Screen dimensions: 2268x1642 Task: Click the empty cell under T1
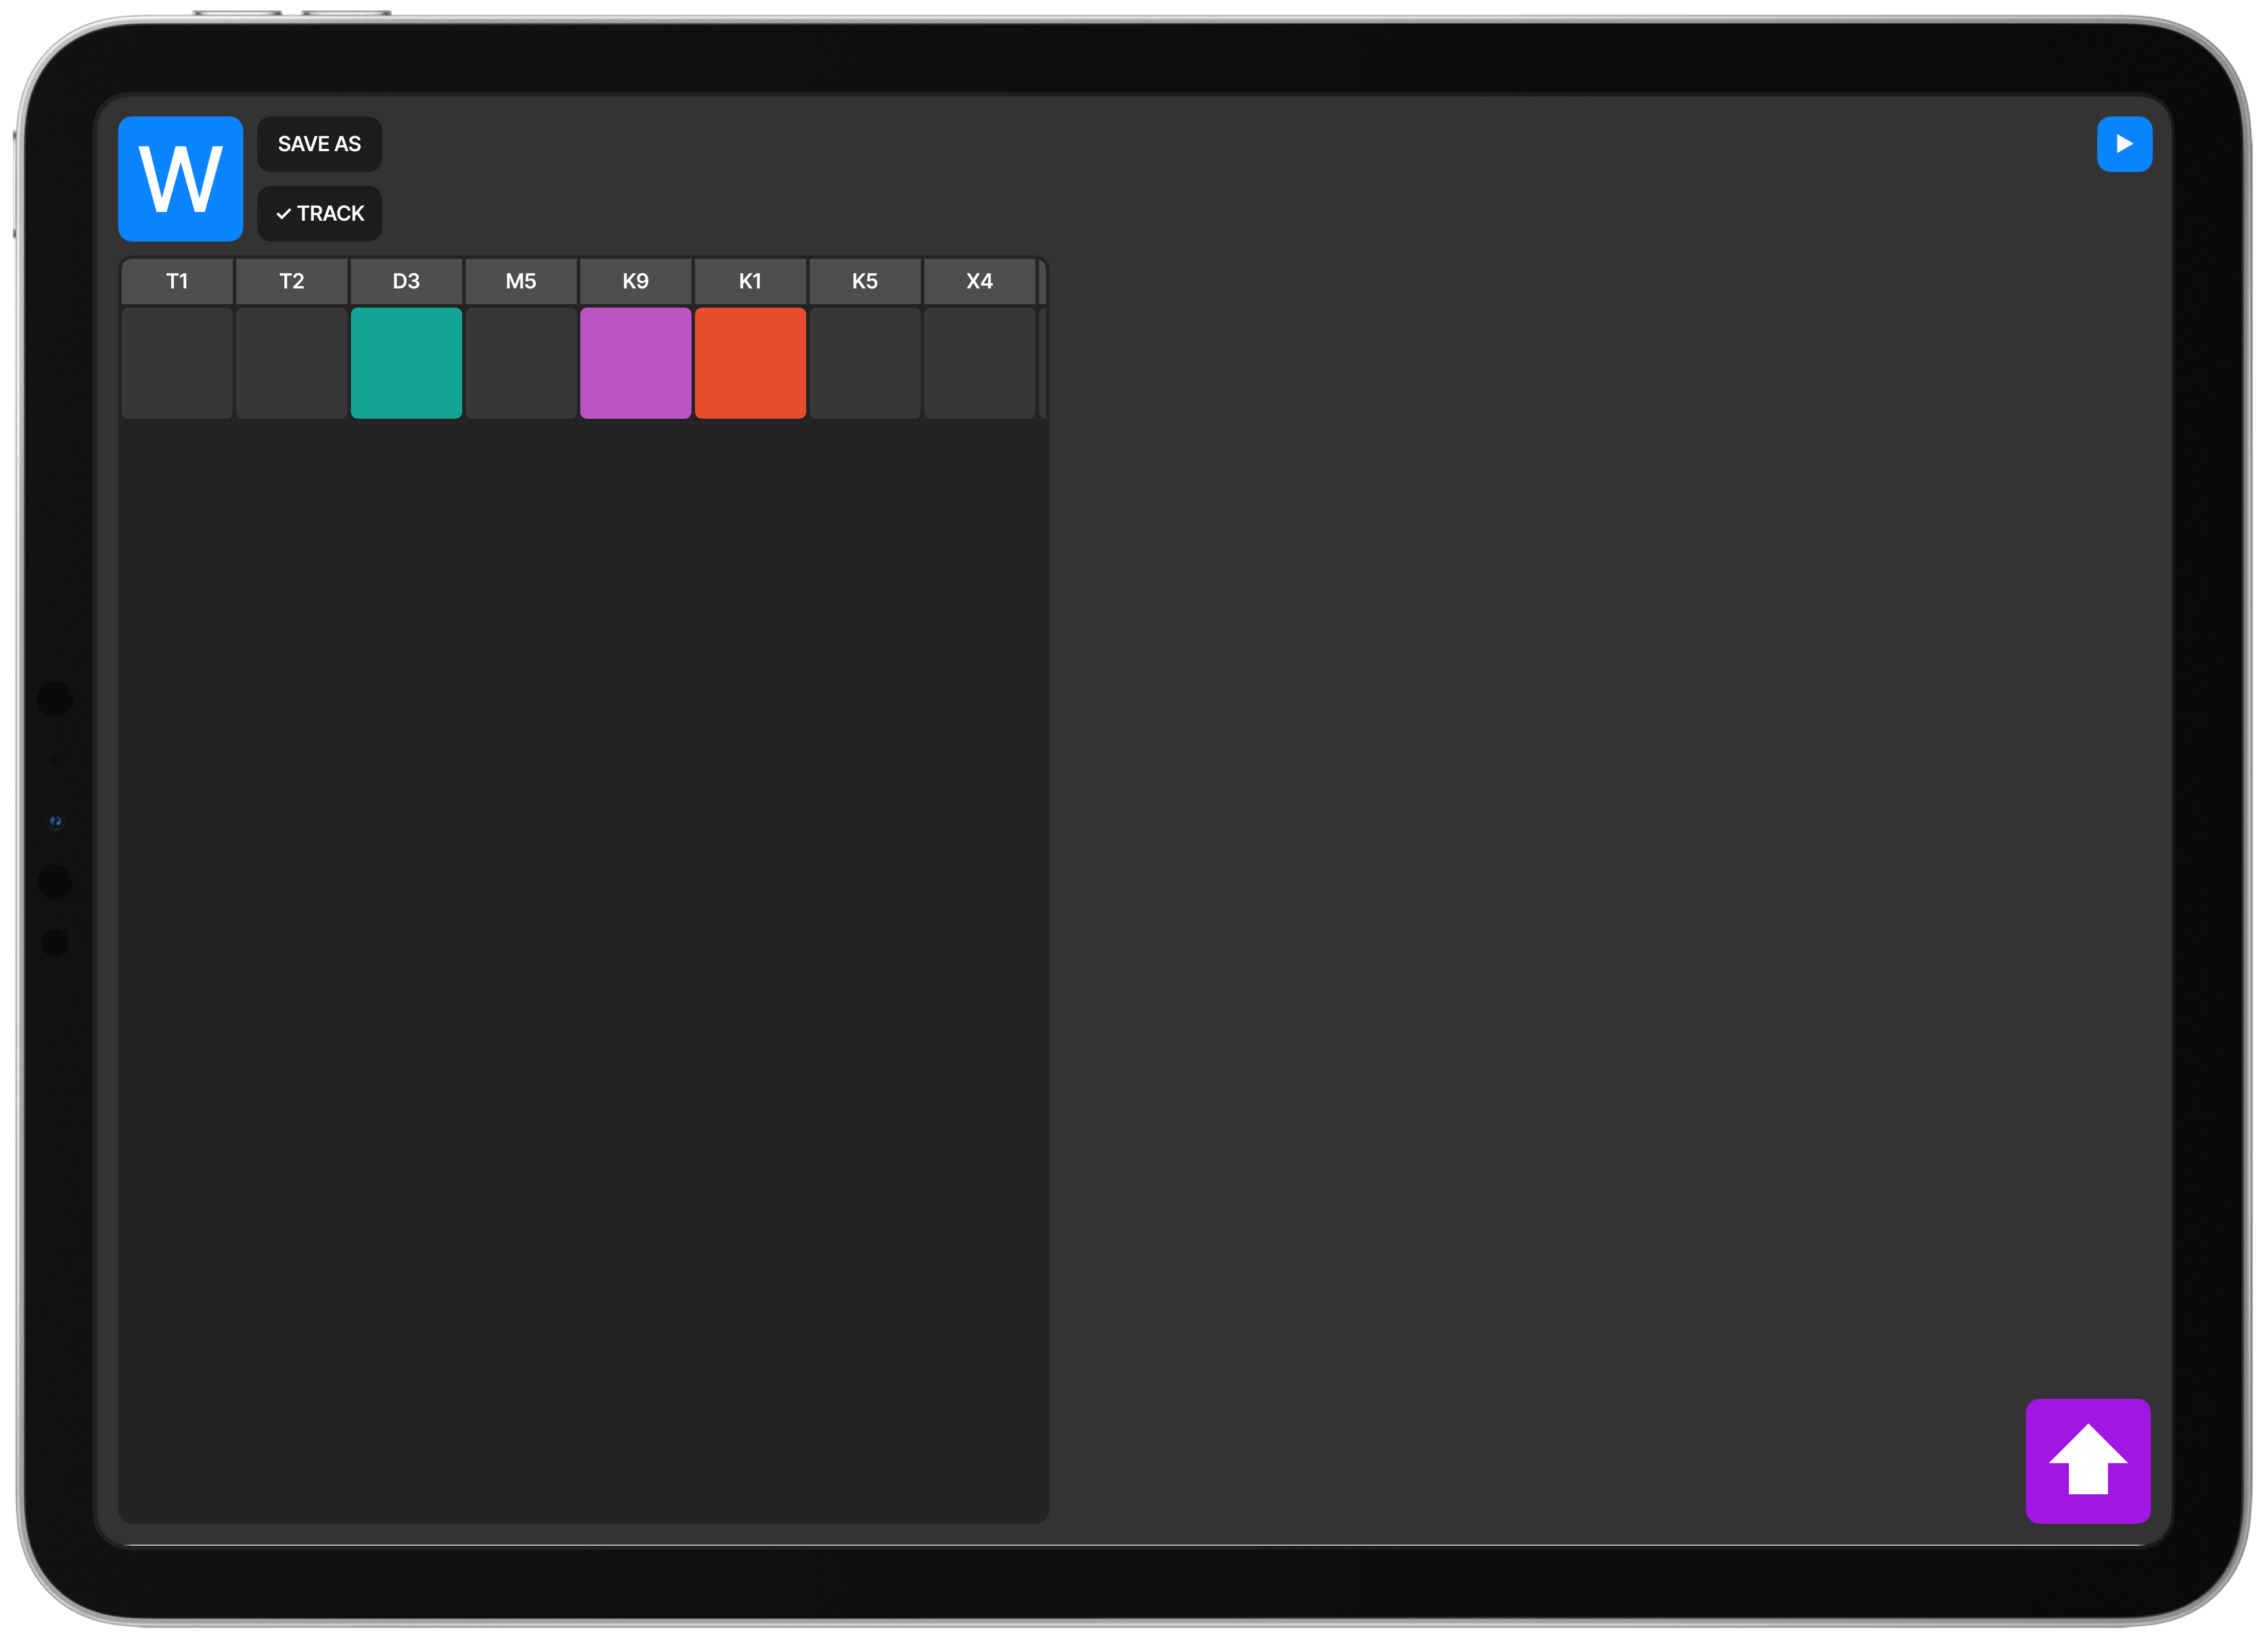point(177,363)
